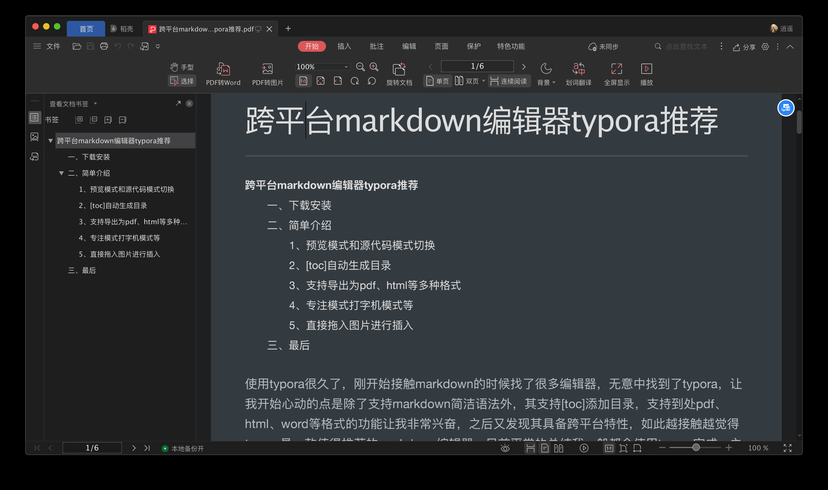Open the bookmarks sidebar panel icon
The image size is (828, 490).
(34, 117)
